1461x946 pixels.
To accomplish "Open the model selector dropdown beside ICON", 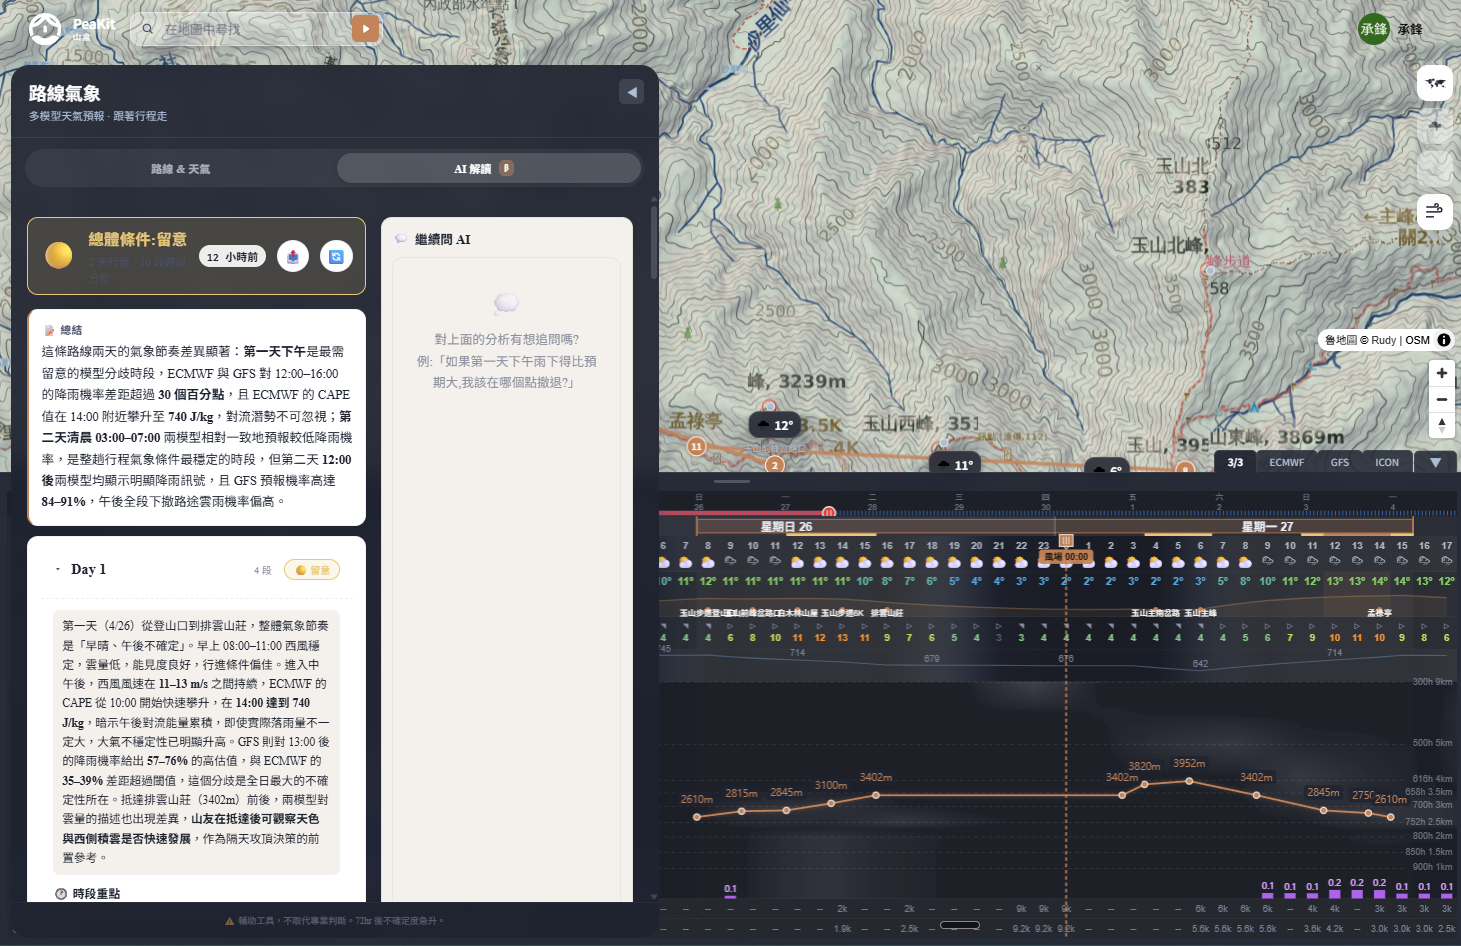I will [x=1435, y=461].
